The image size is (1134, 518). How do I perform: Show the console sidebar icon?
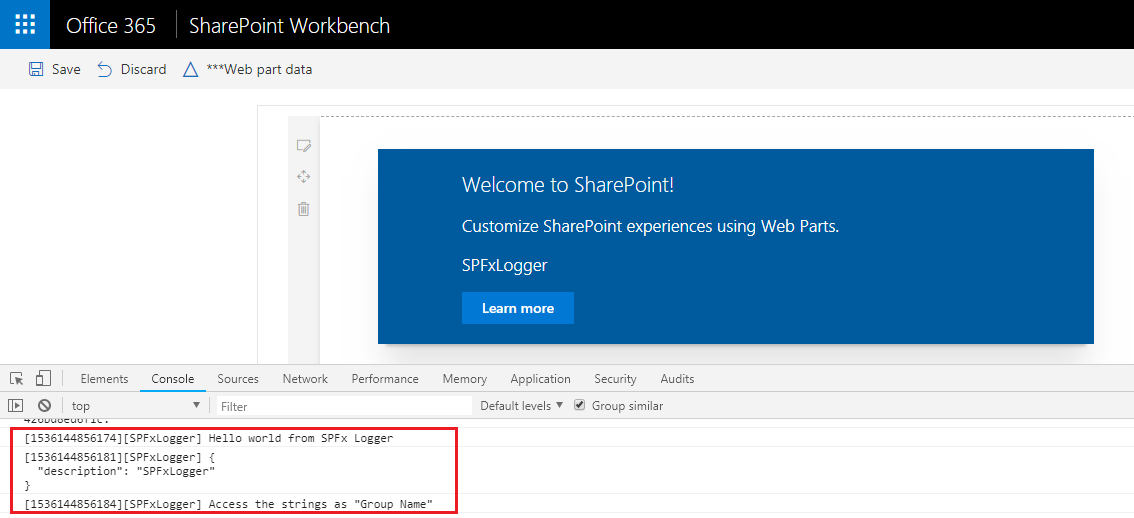click(x=16, y=406)
